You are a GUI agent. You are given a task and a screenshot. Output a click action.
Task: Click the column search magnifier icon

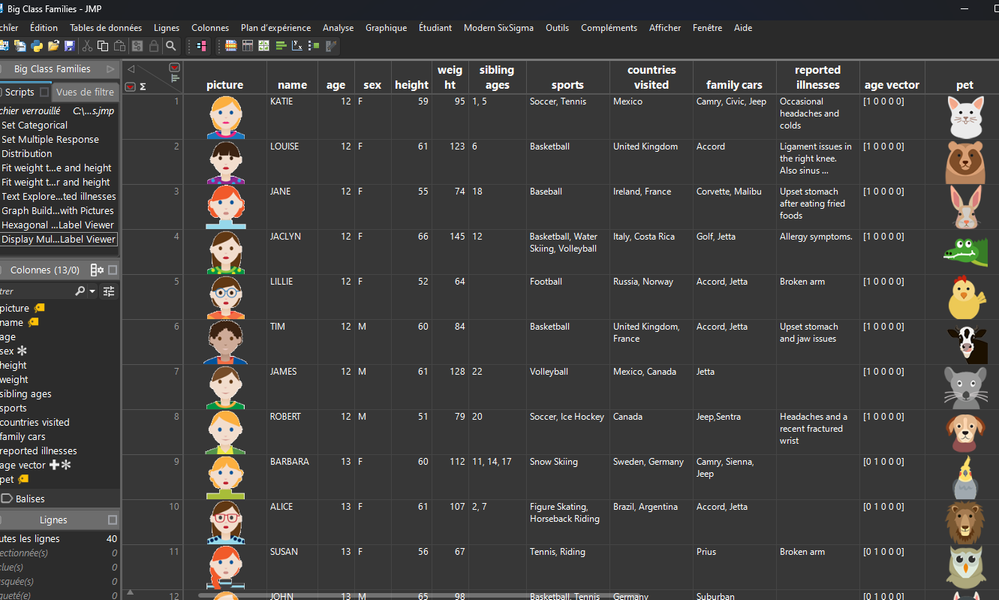[80, 291]
